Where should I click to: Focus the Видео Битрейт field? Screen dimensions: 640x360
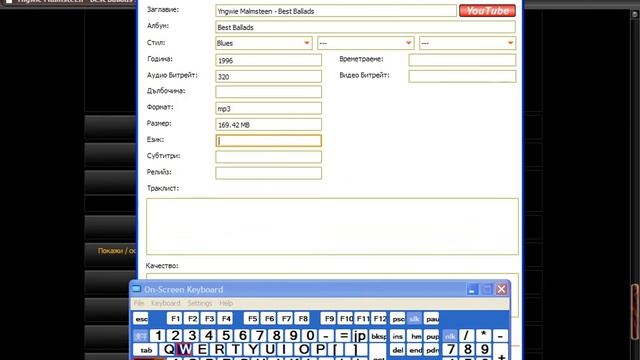coord(462,76)
